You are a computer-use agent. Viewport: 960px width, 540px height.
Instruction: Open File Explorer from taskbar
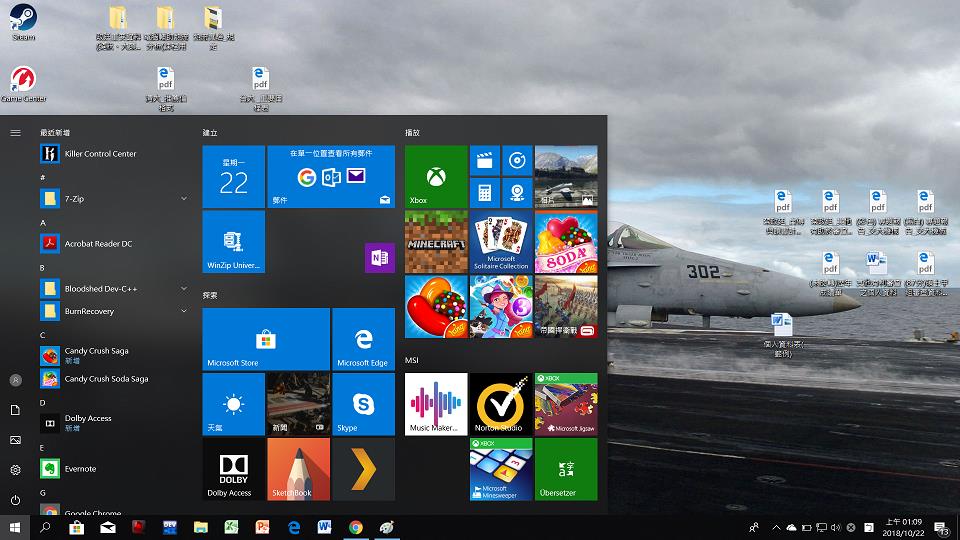click(200, 527)
